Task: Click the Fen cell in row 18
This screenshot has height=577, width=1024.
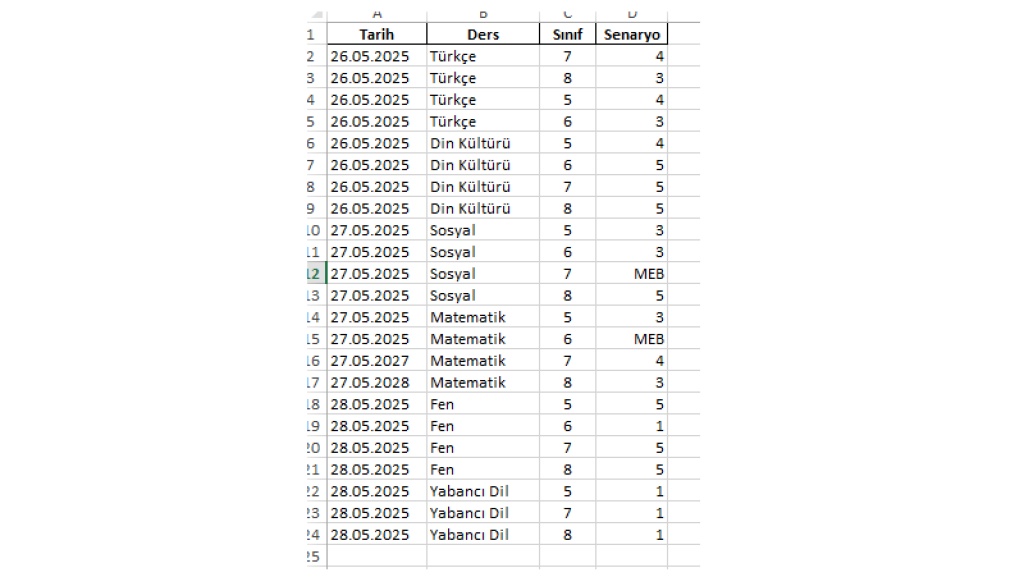Action: point(483,404)
